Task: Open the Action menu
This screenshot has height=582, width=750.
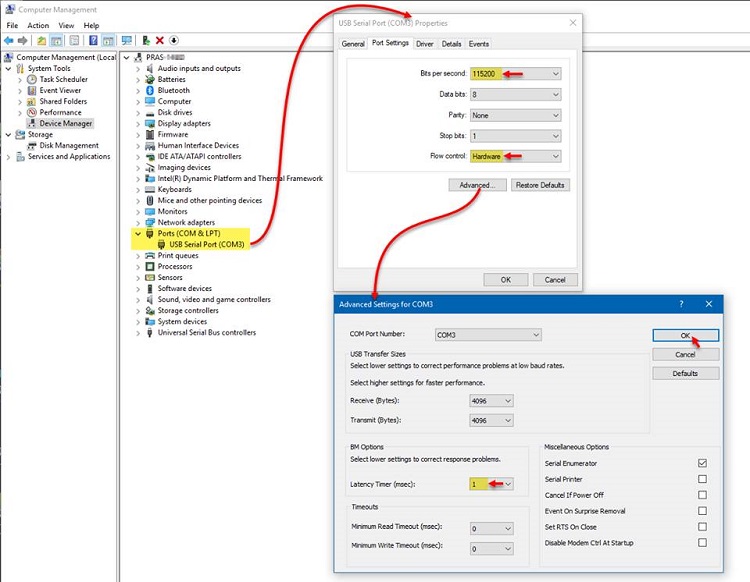Action: coord(38,25)
